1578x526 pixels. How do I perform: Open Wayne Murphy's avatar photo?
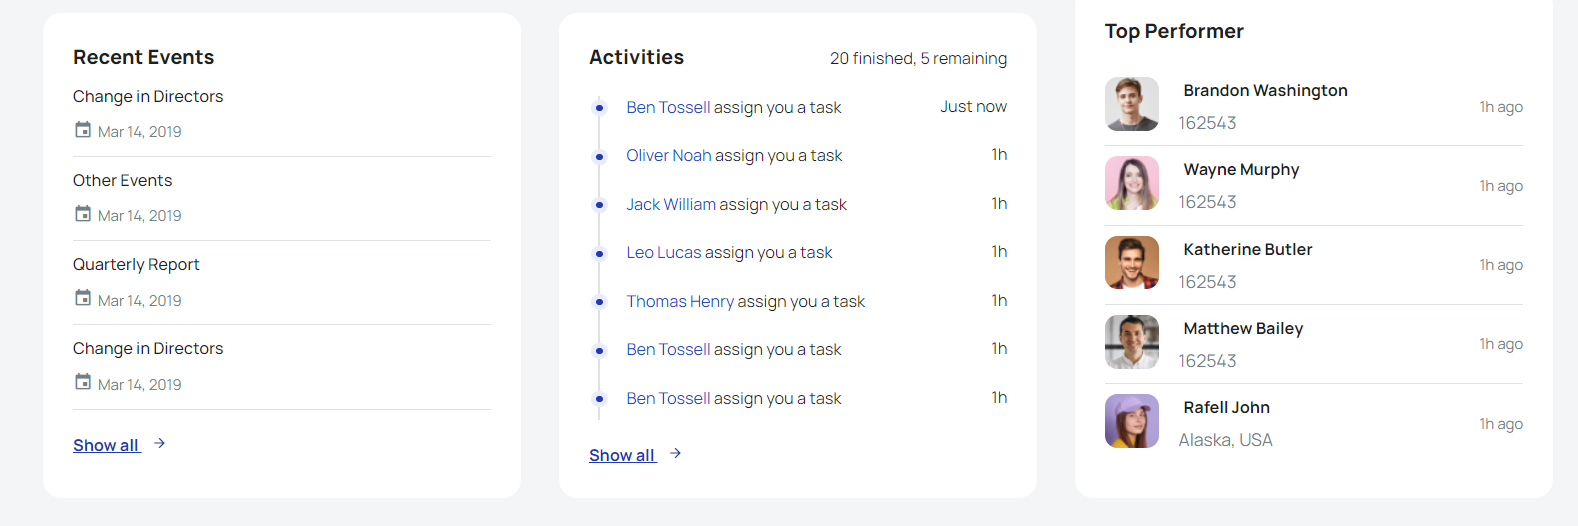pyautogui.click(x=1131, y=183)
